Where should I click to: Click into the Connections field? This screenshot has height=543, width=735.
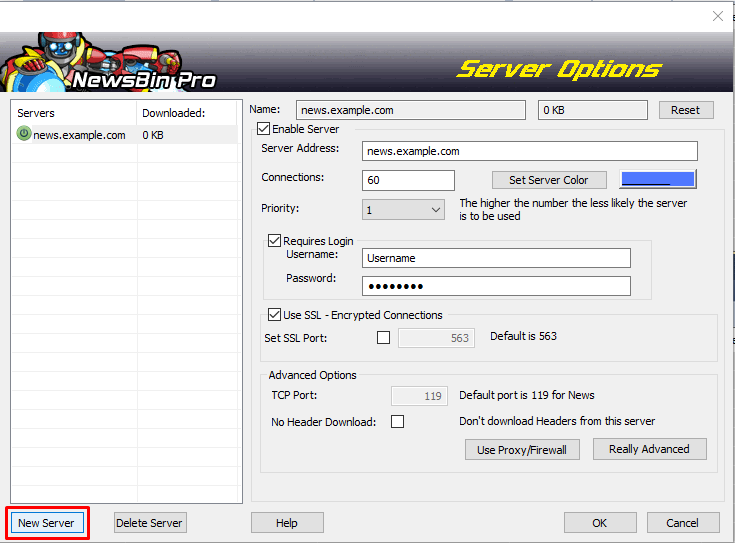408,180
